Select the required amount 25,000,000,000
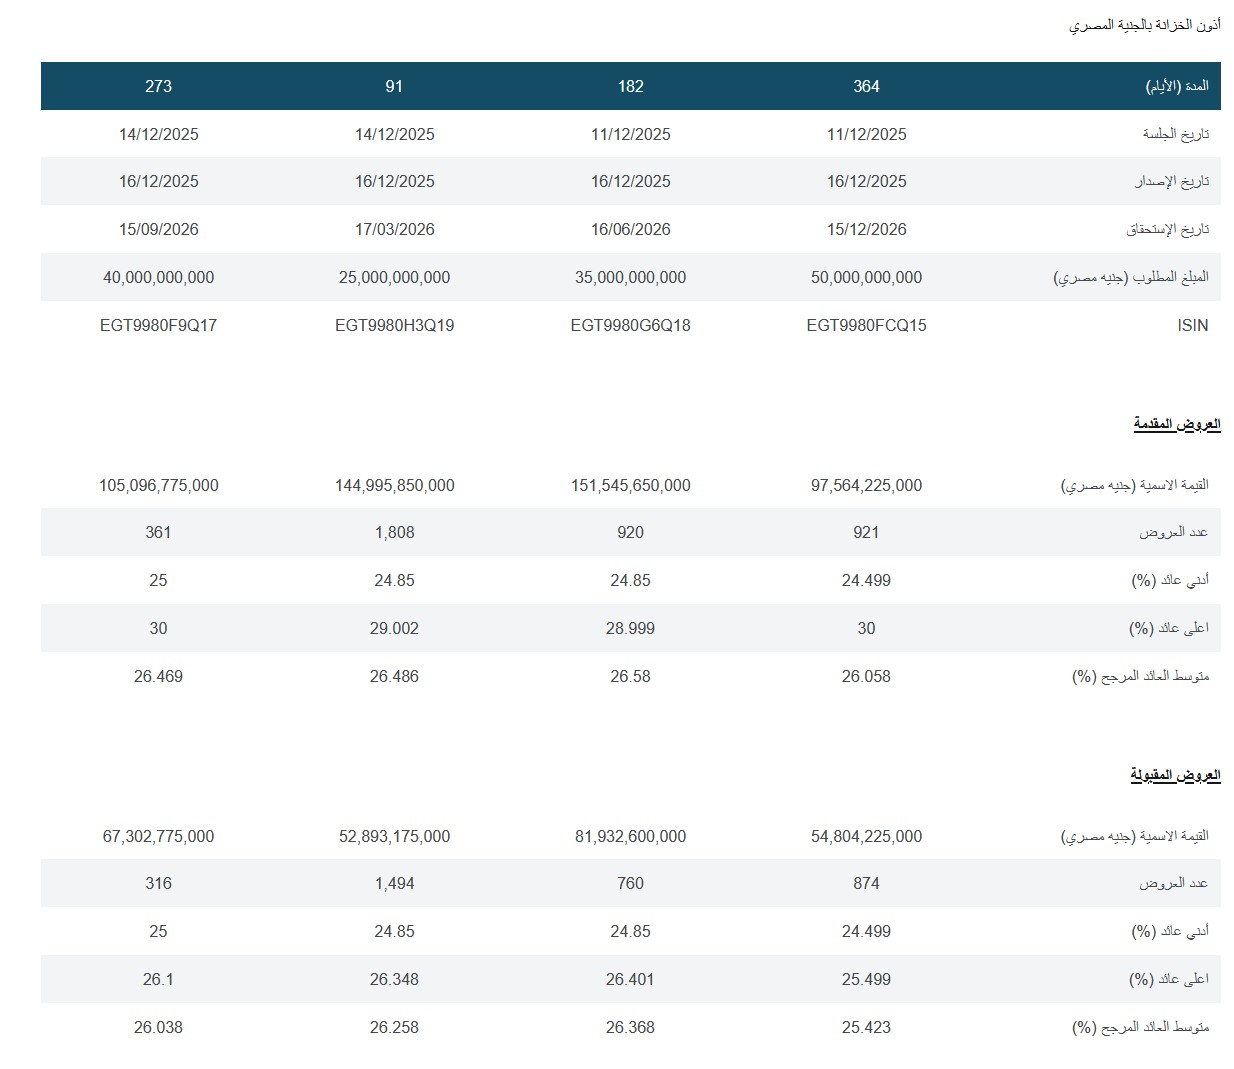 point(394,277)
